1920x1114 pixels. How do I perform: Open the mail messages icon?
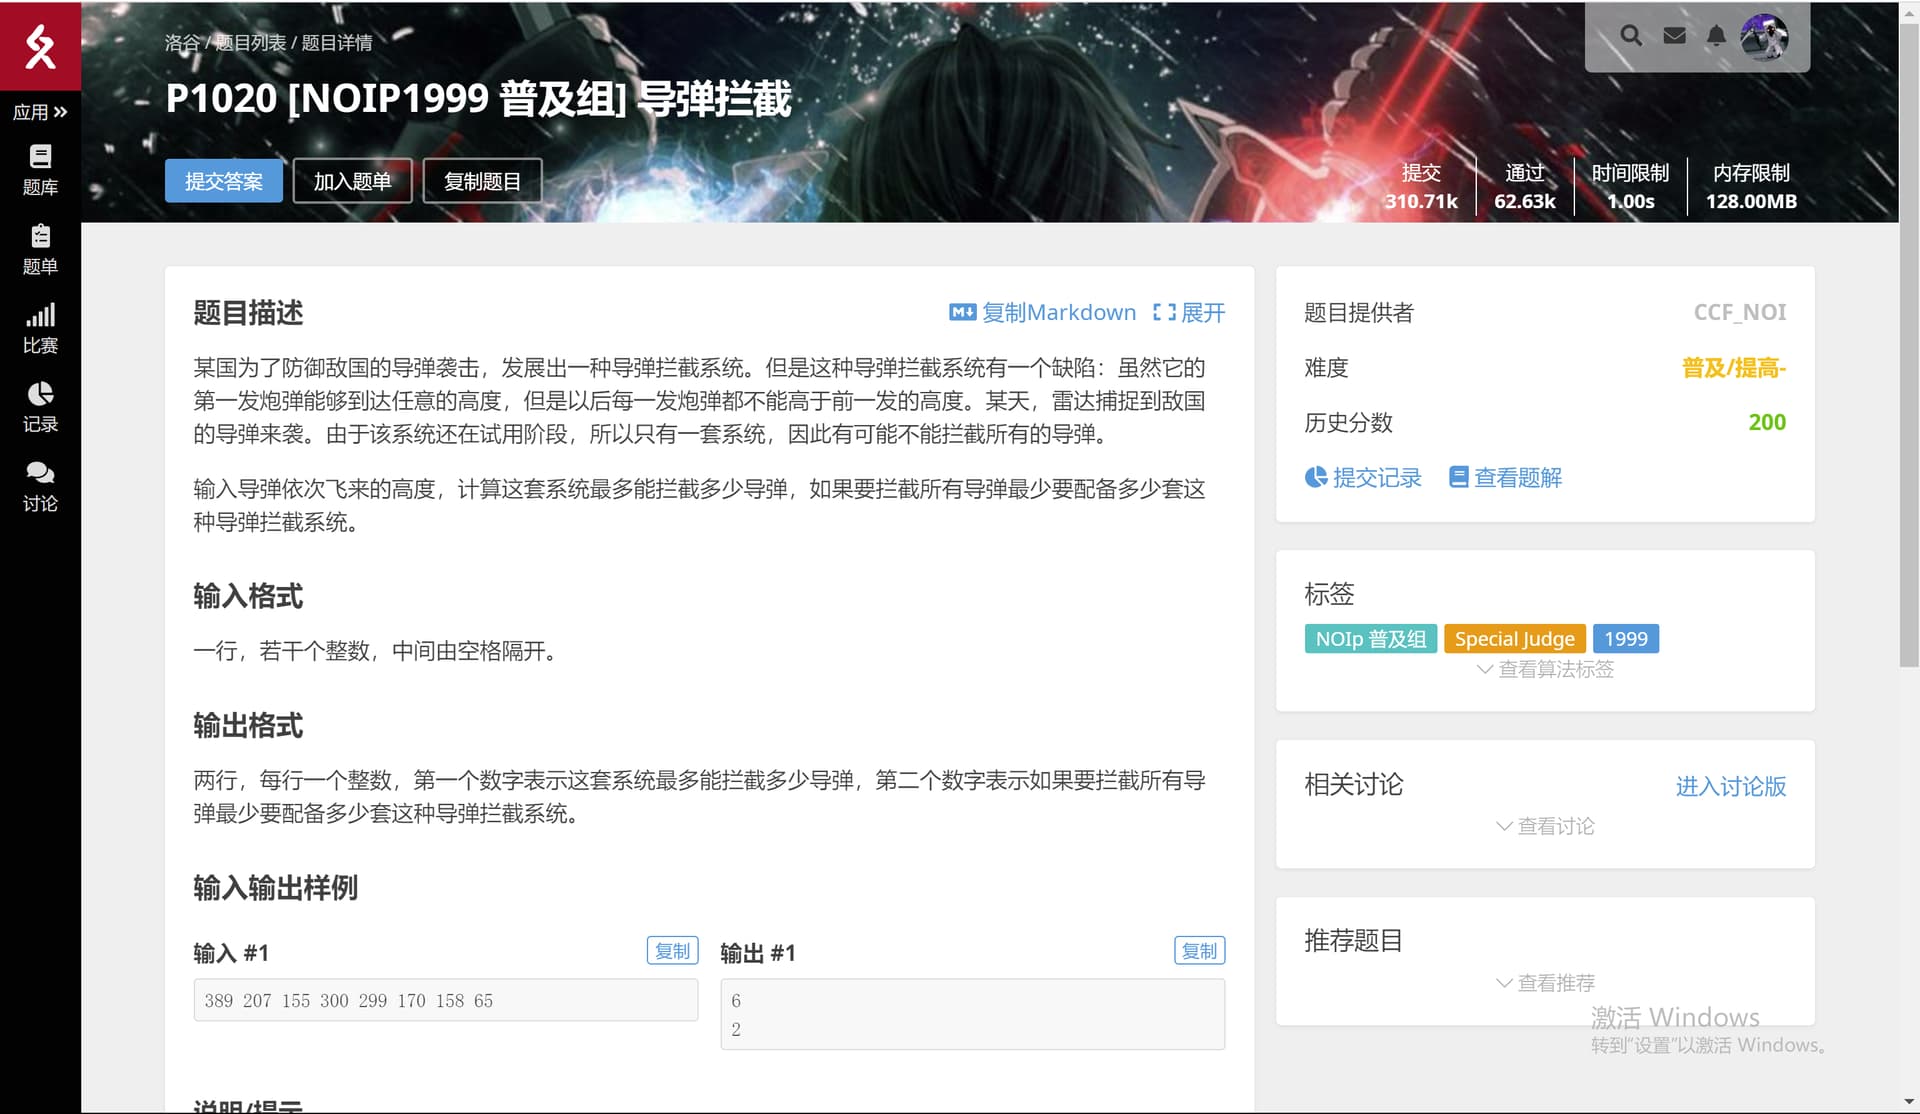1674,36
